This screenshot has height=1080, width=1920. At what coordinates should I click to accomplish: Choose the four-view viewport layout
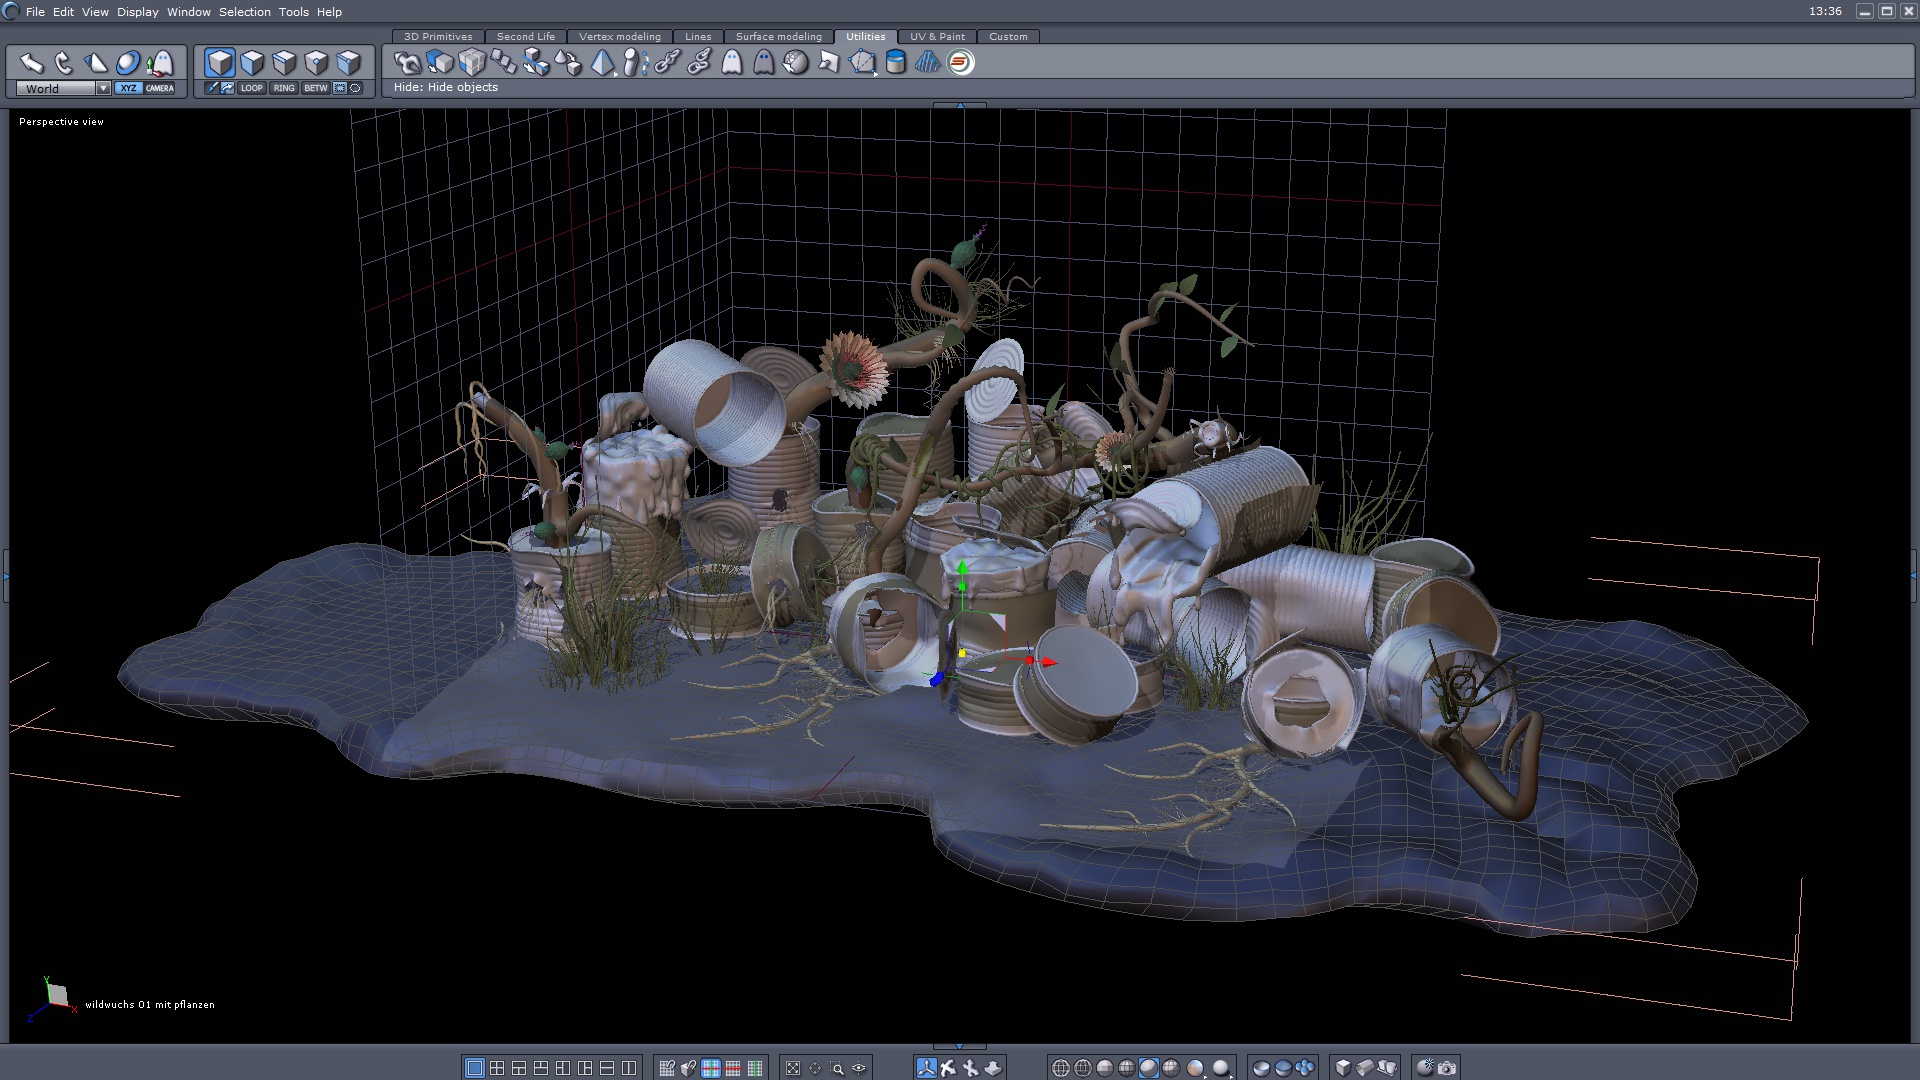497,1068
